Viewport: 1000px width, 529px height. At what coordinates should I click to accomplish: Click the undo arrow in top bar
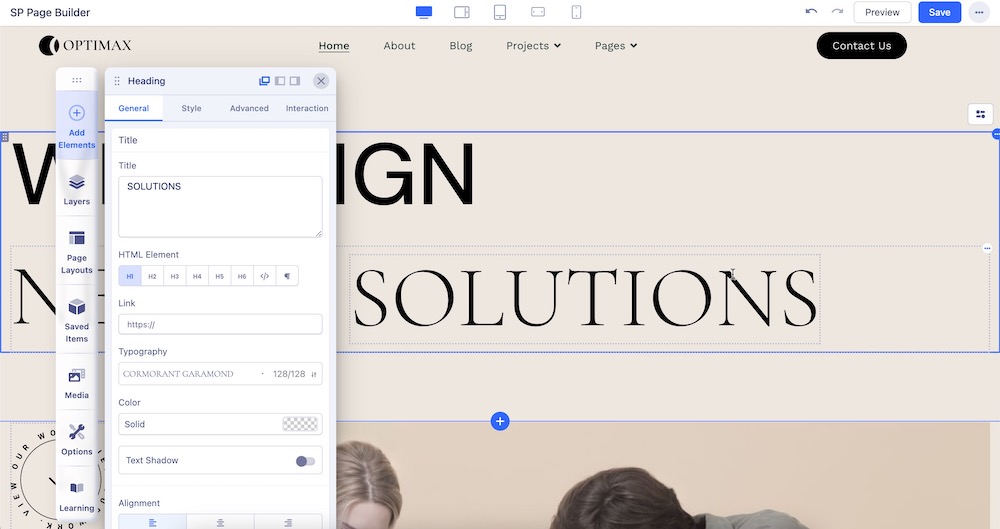click(811, 12)
